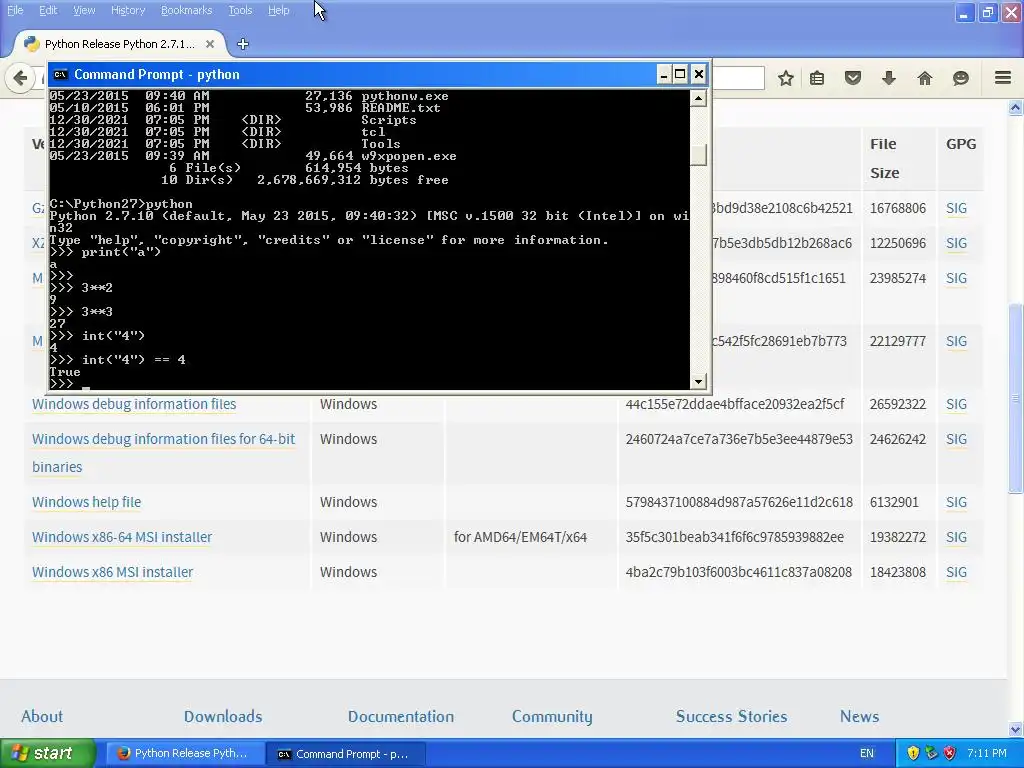Open the downloads arrow icon
The image size is (1024, 768).
tap(889, 78)
